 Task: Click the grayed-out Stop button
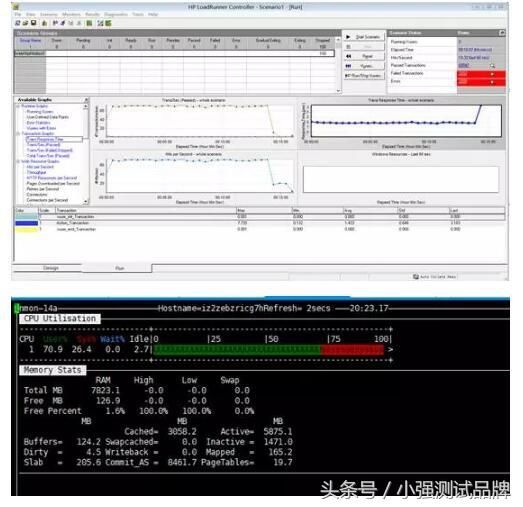click(x=364, y=47)
